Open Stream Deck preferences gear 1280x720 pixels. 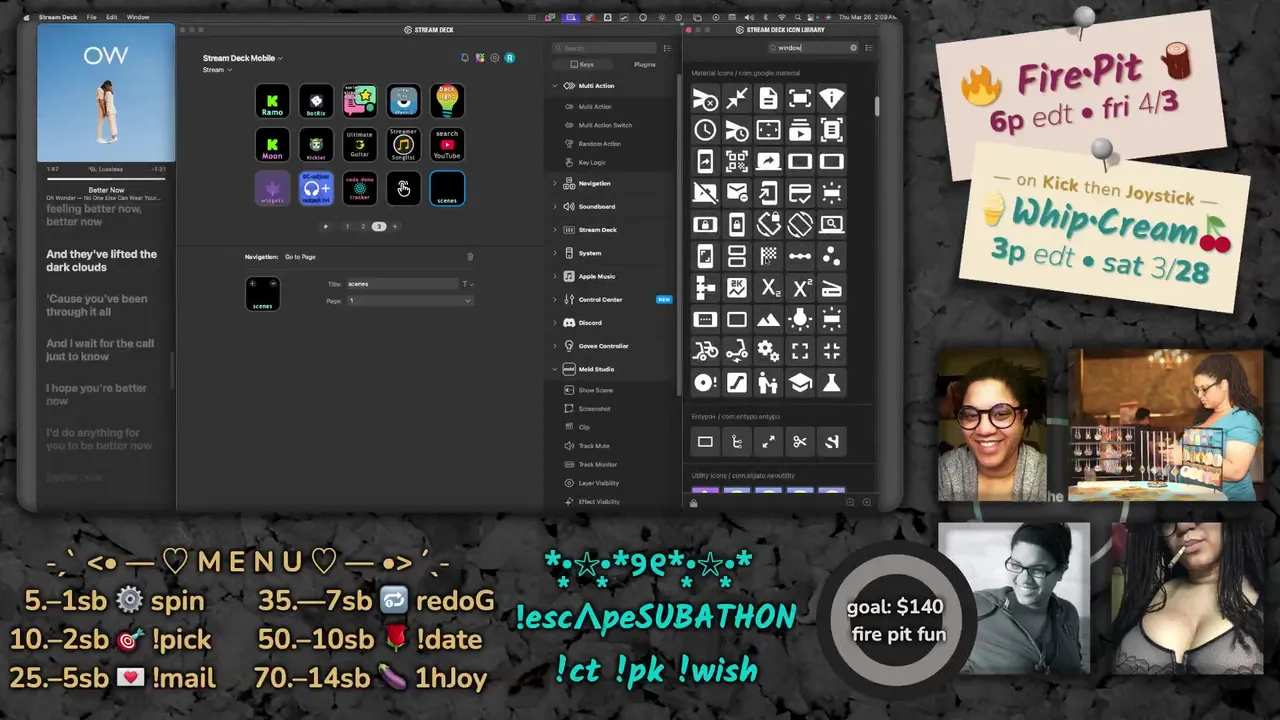tap(495, 58)
